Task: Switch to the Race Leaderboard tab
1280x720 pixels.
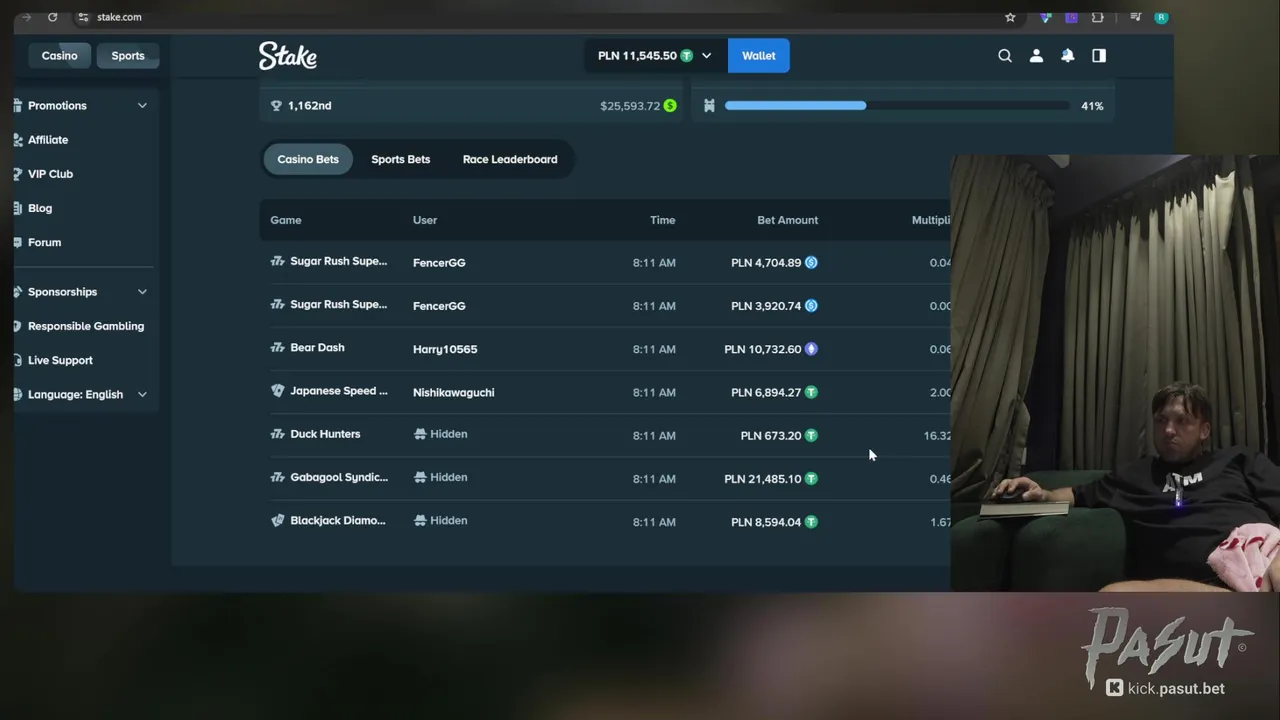Action: coord(510,159)
